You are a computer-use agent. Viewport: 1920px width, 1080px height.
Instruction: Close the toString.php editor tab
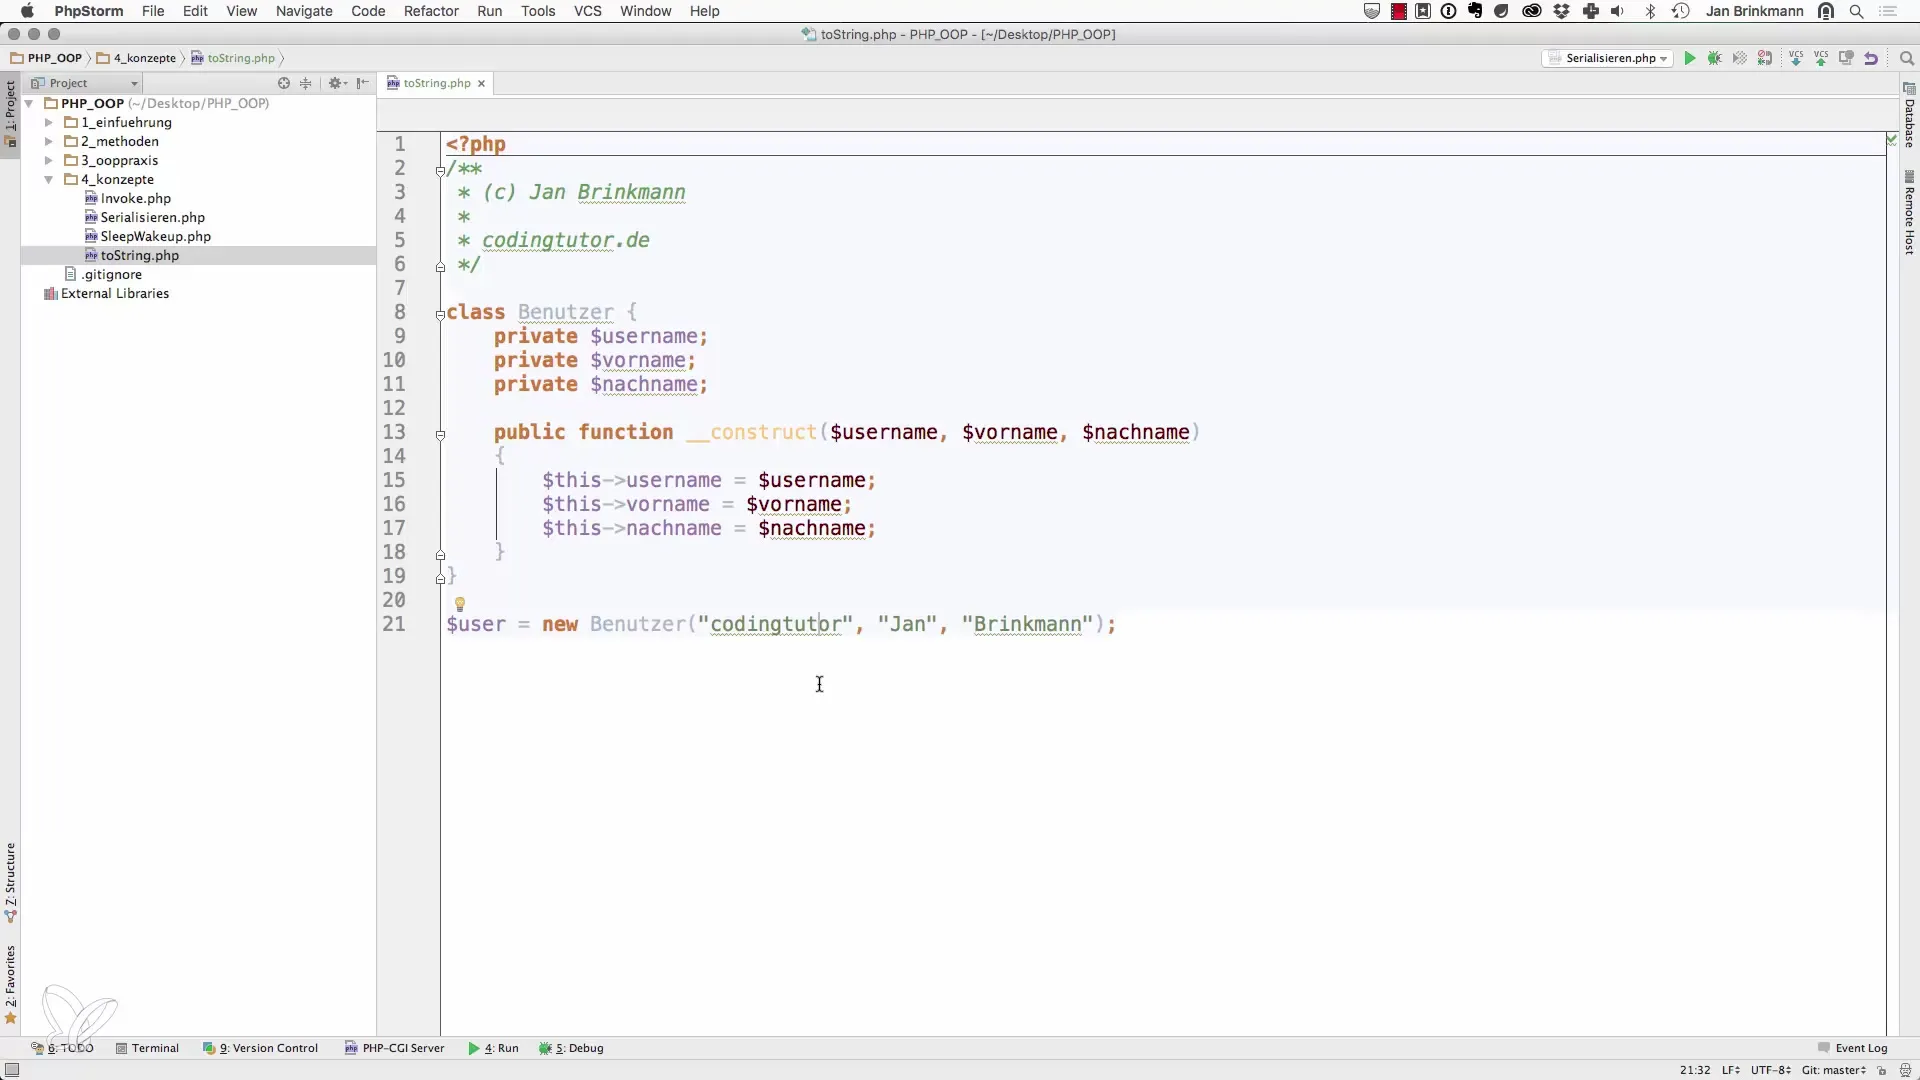pyautogui.click(x=482, y=83)
